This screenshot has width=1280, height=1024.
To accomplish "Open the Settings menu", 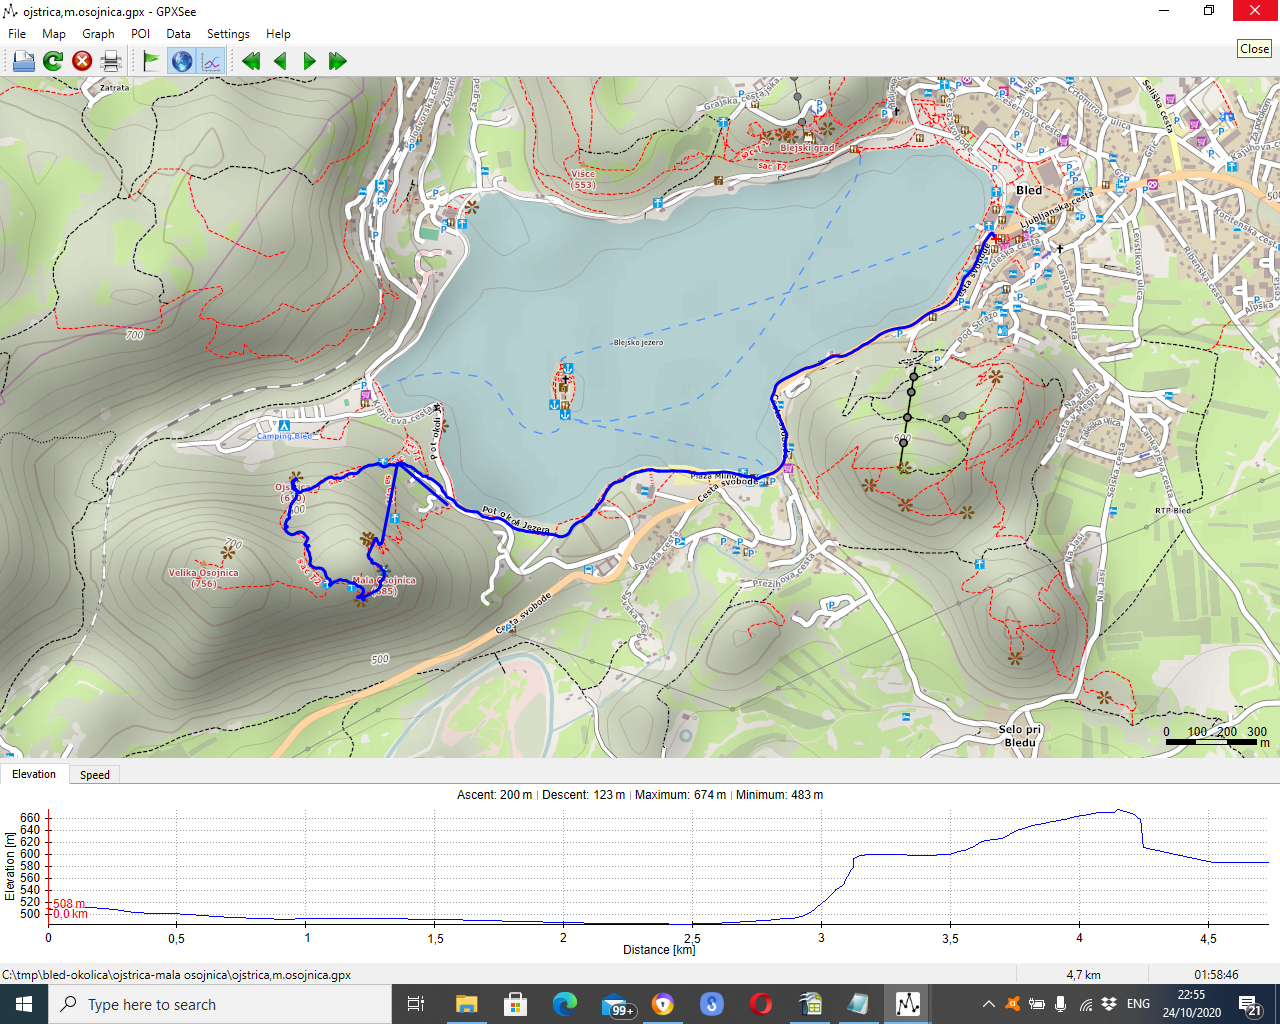I will pos(228,33).
